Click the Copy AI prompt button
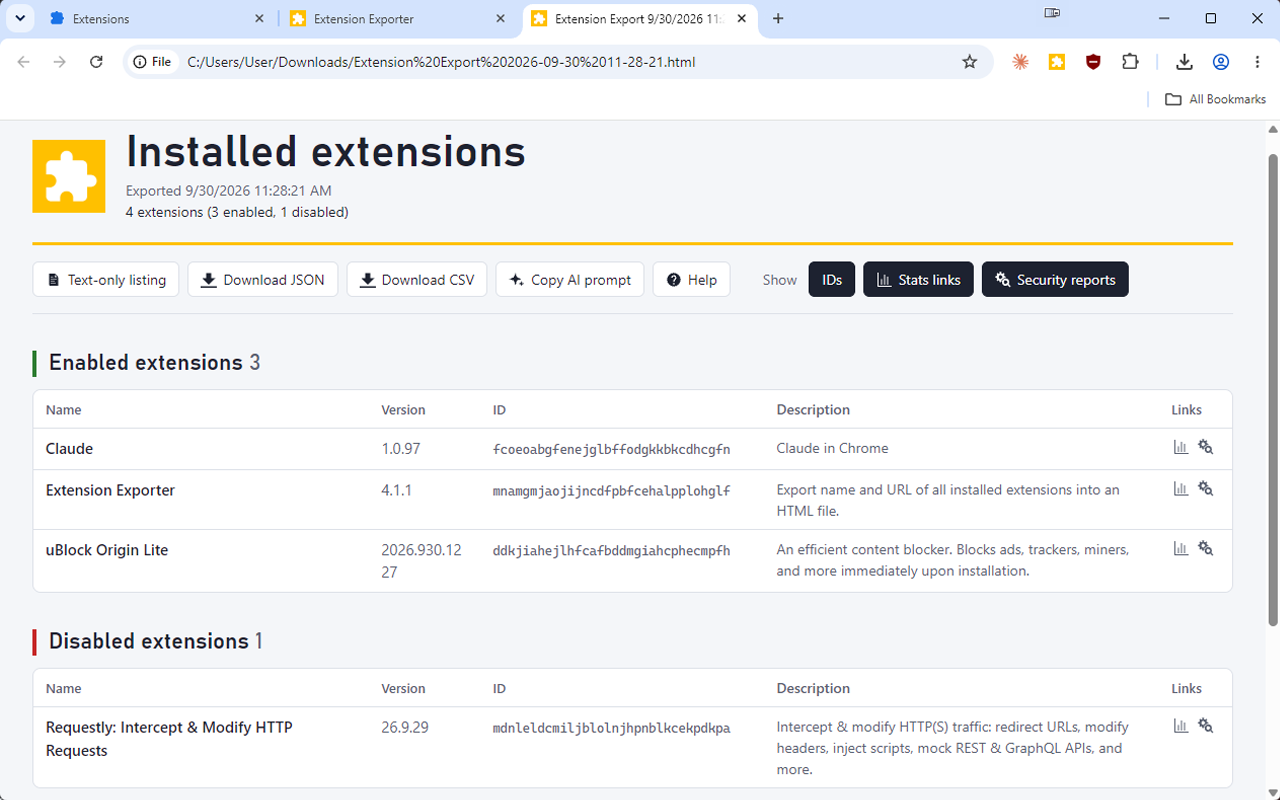Image resolution: width=1280 pixels, height=800 pixels. coord(570,280)
